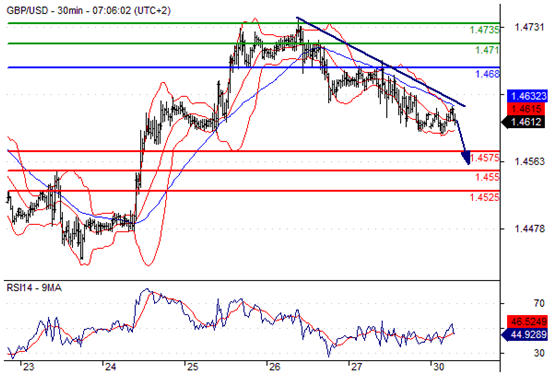Select the blue 44.9289 RSI value tag
The height and width of the screenshot is (376, 557).
pyautogui.click(x=524, y=334)
